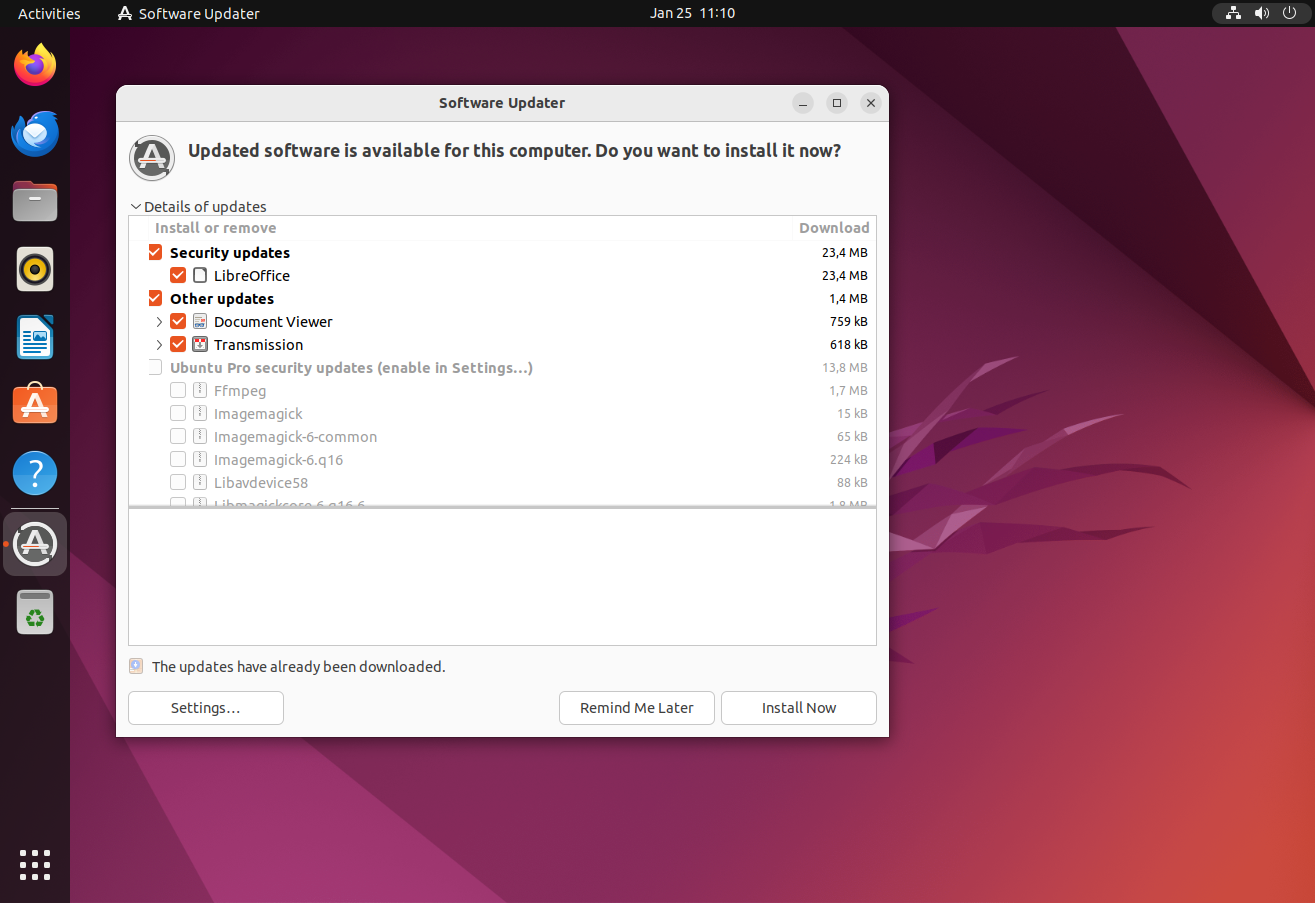Uncheck the Security updates checkbox

[x=155, y=252]
